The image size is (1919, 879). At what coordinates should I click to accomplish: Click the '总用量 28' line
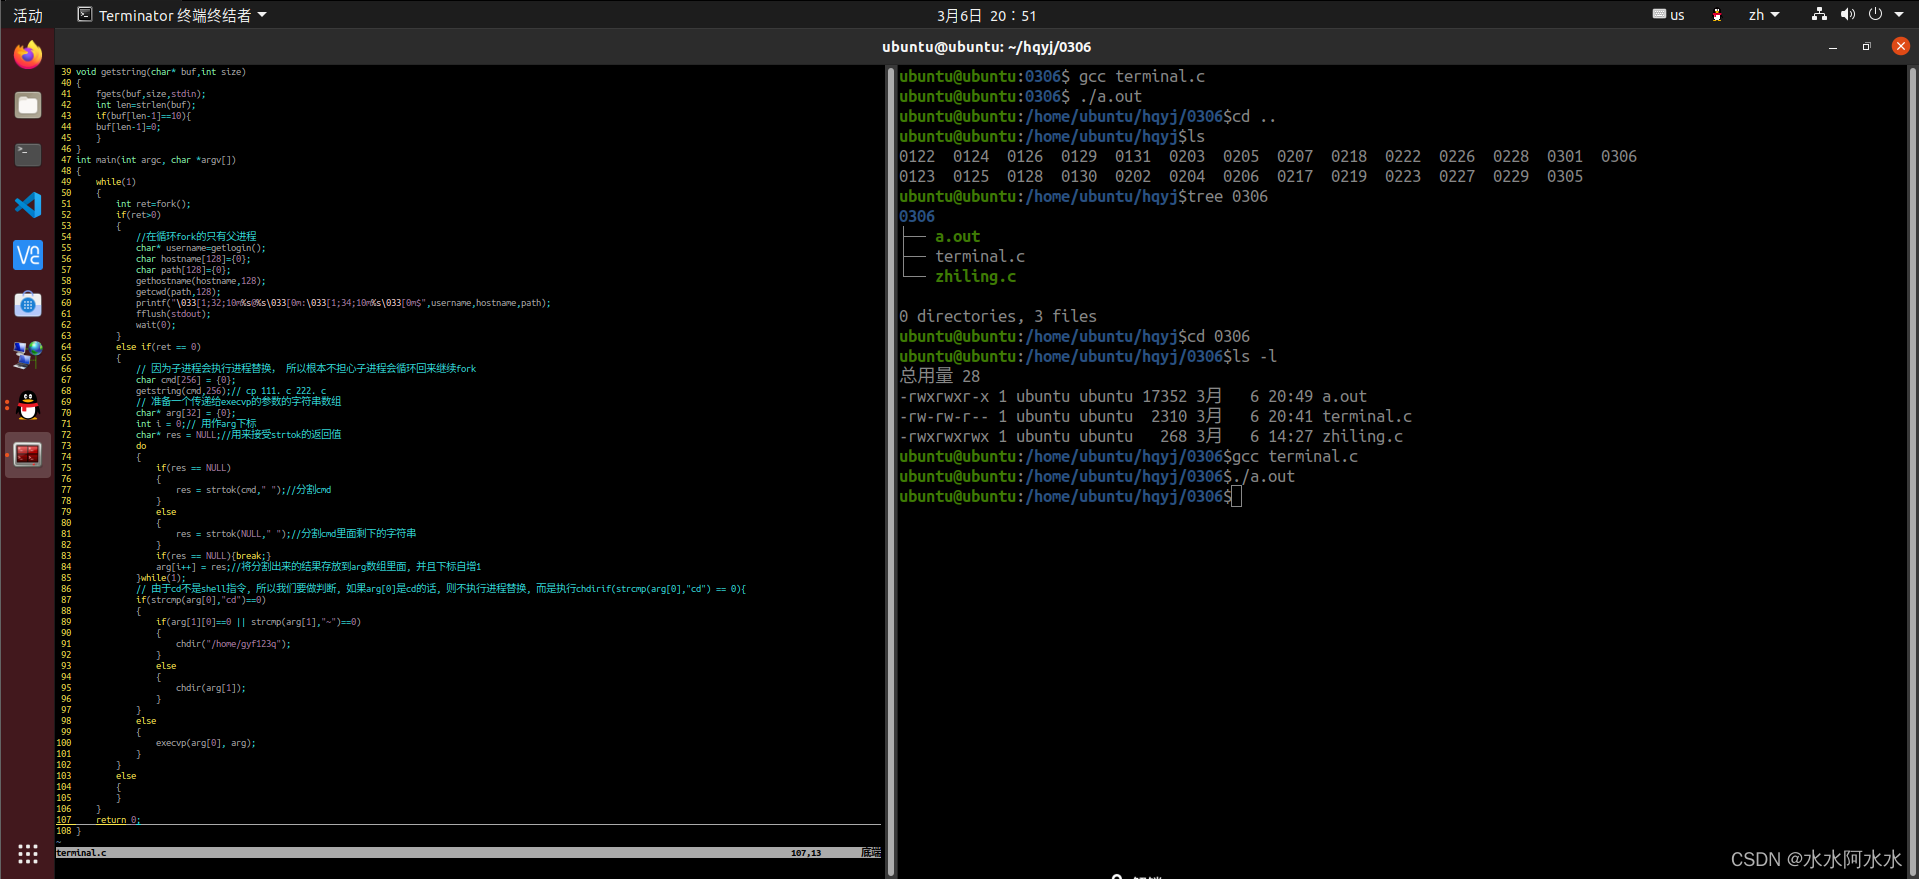tap(940, 377)
